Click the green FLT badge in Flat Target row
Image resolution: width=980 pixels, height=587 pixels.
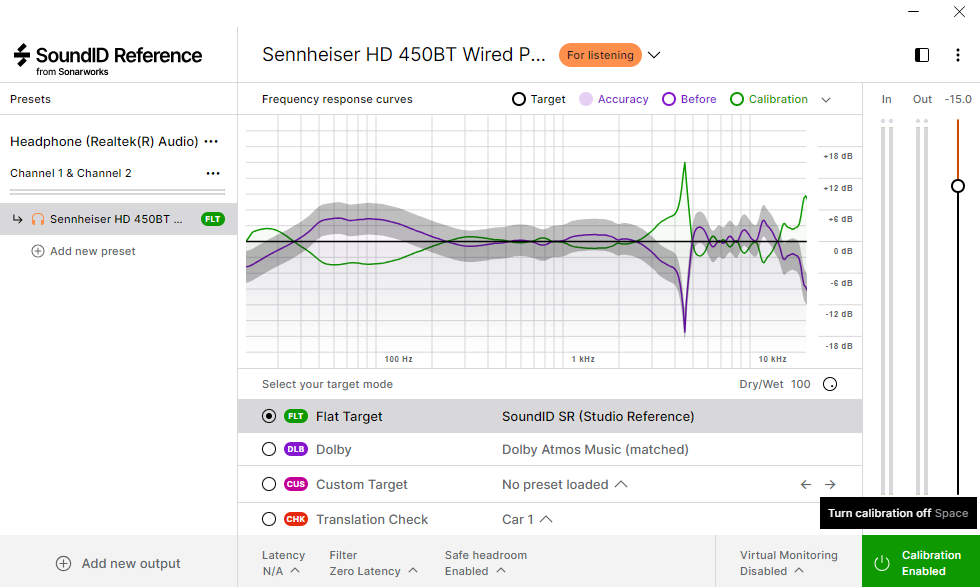296,416
